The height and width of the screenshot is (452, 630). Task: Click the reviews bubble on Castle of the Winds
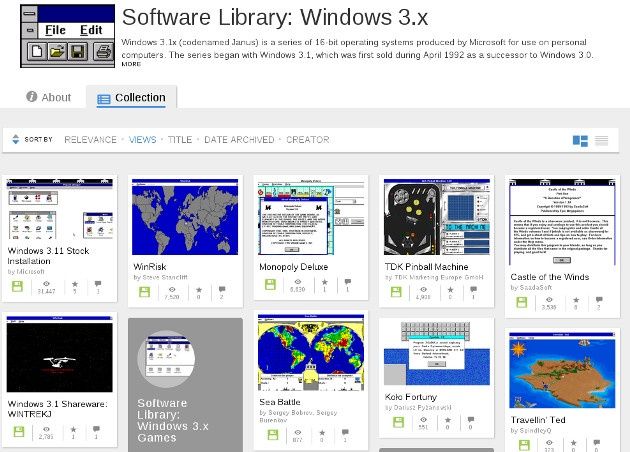(x=599, y=300)
